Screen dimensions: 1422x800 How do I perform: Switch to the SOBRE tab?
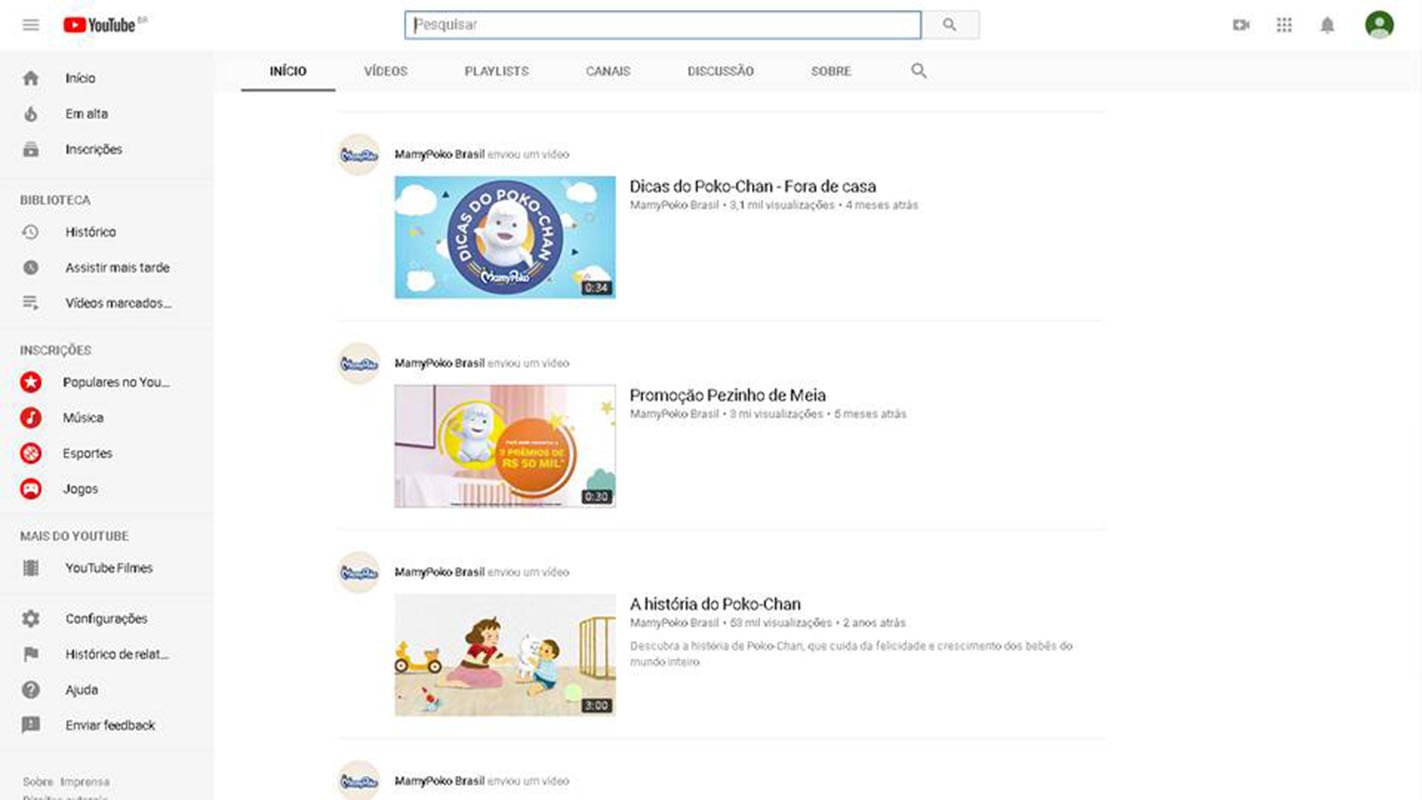pyautogui.click(x=831, y=71)
